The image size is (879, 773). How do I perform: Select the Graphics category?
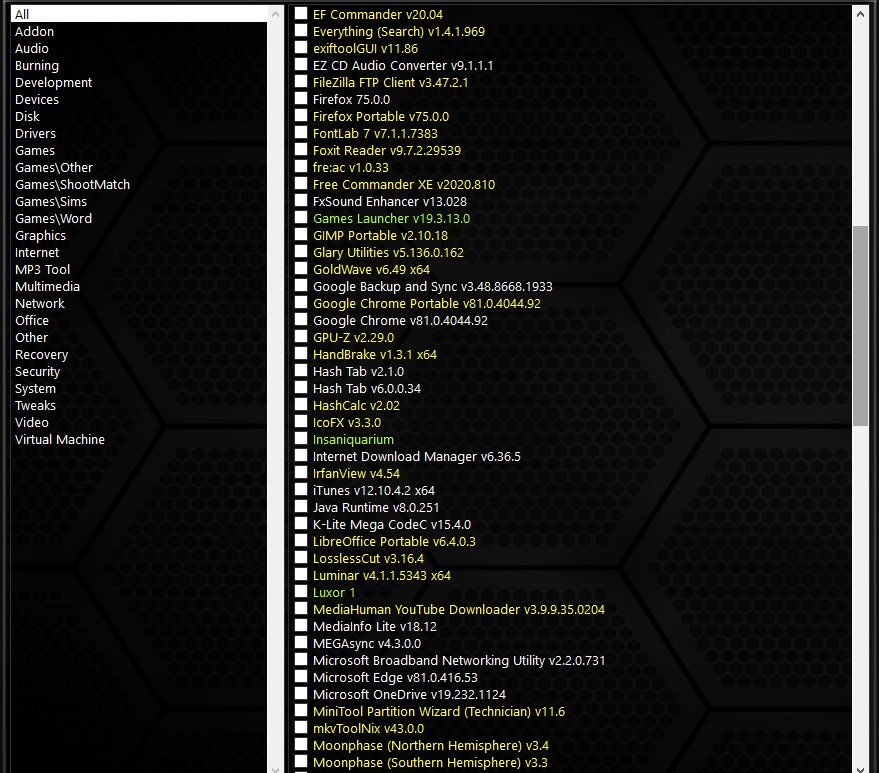40,235
